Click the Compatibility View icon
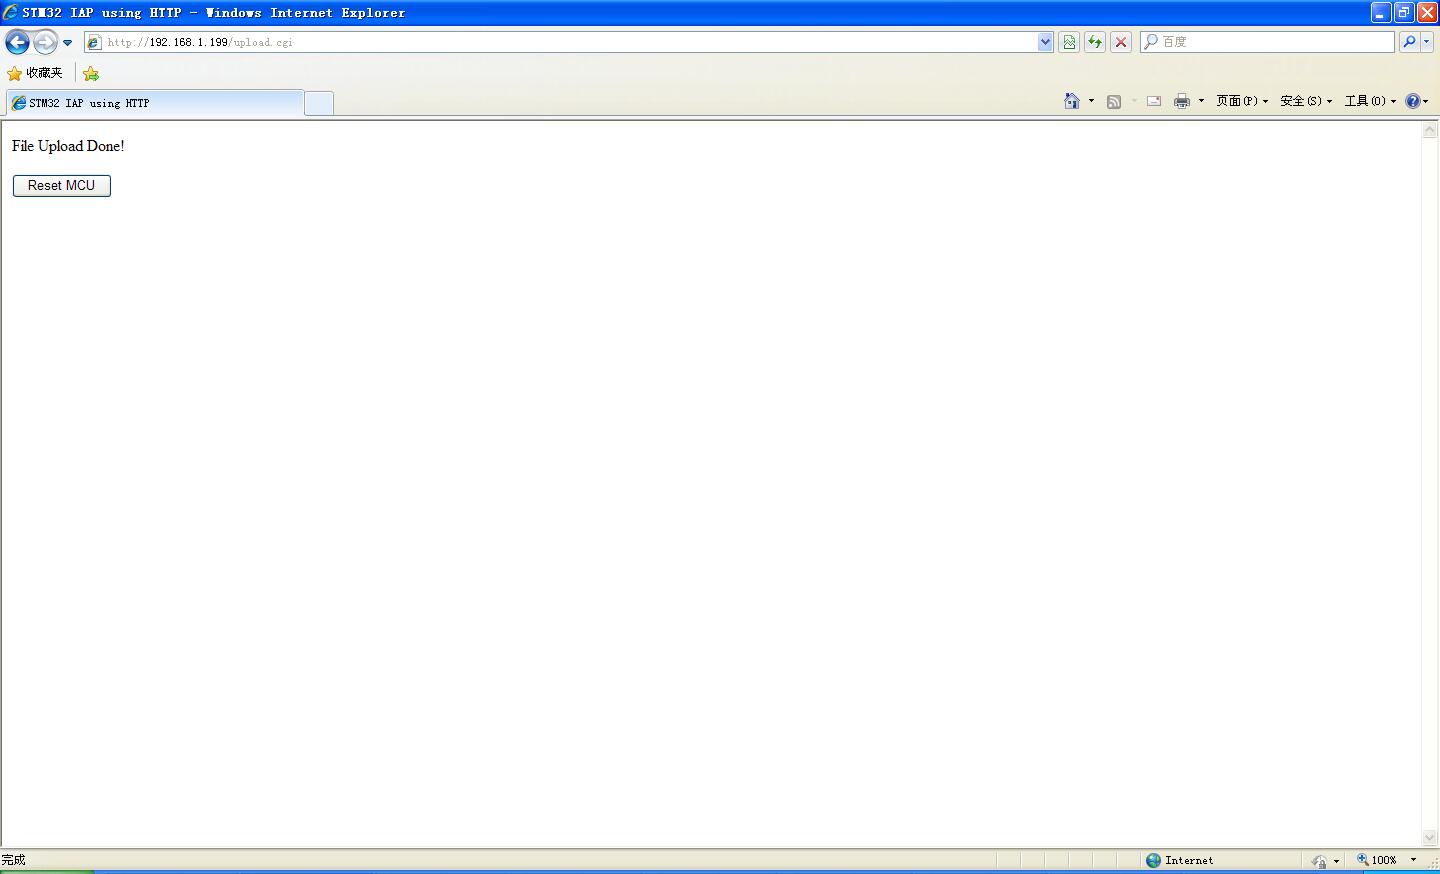This screenshot has height=874, width=1440. (1069, 42)
